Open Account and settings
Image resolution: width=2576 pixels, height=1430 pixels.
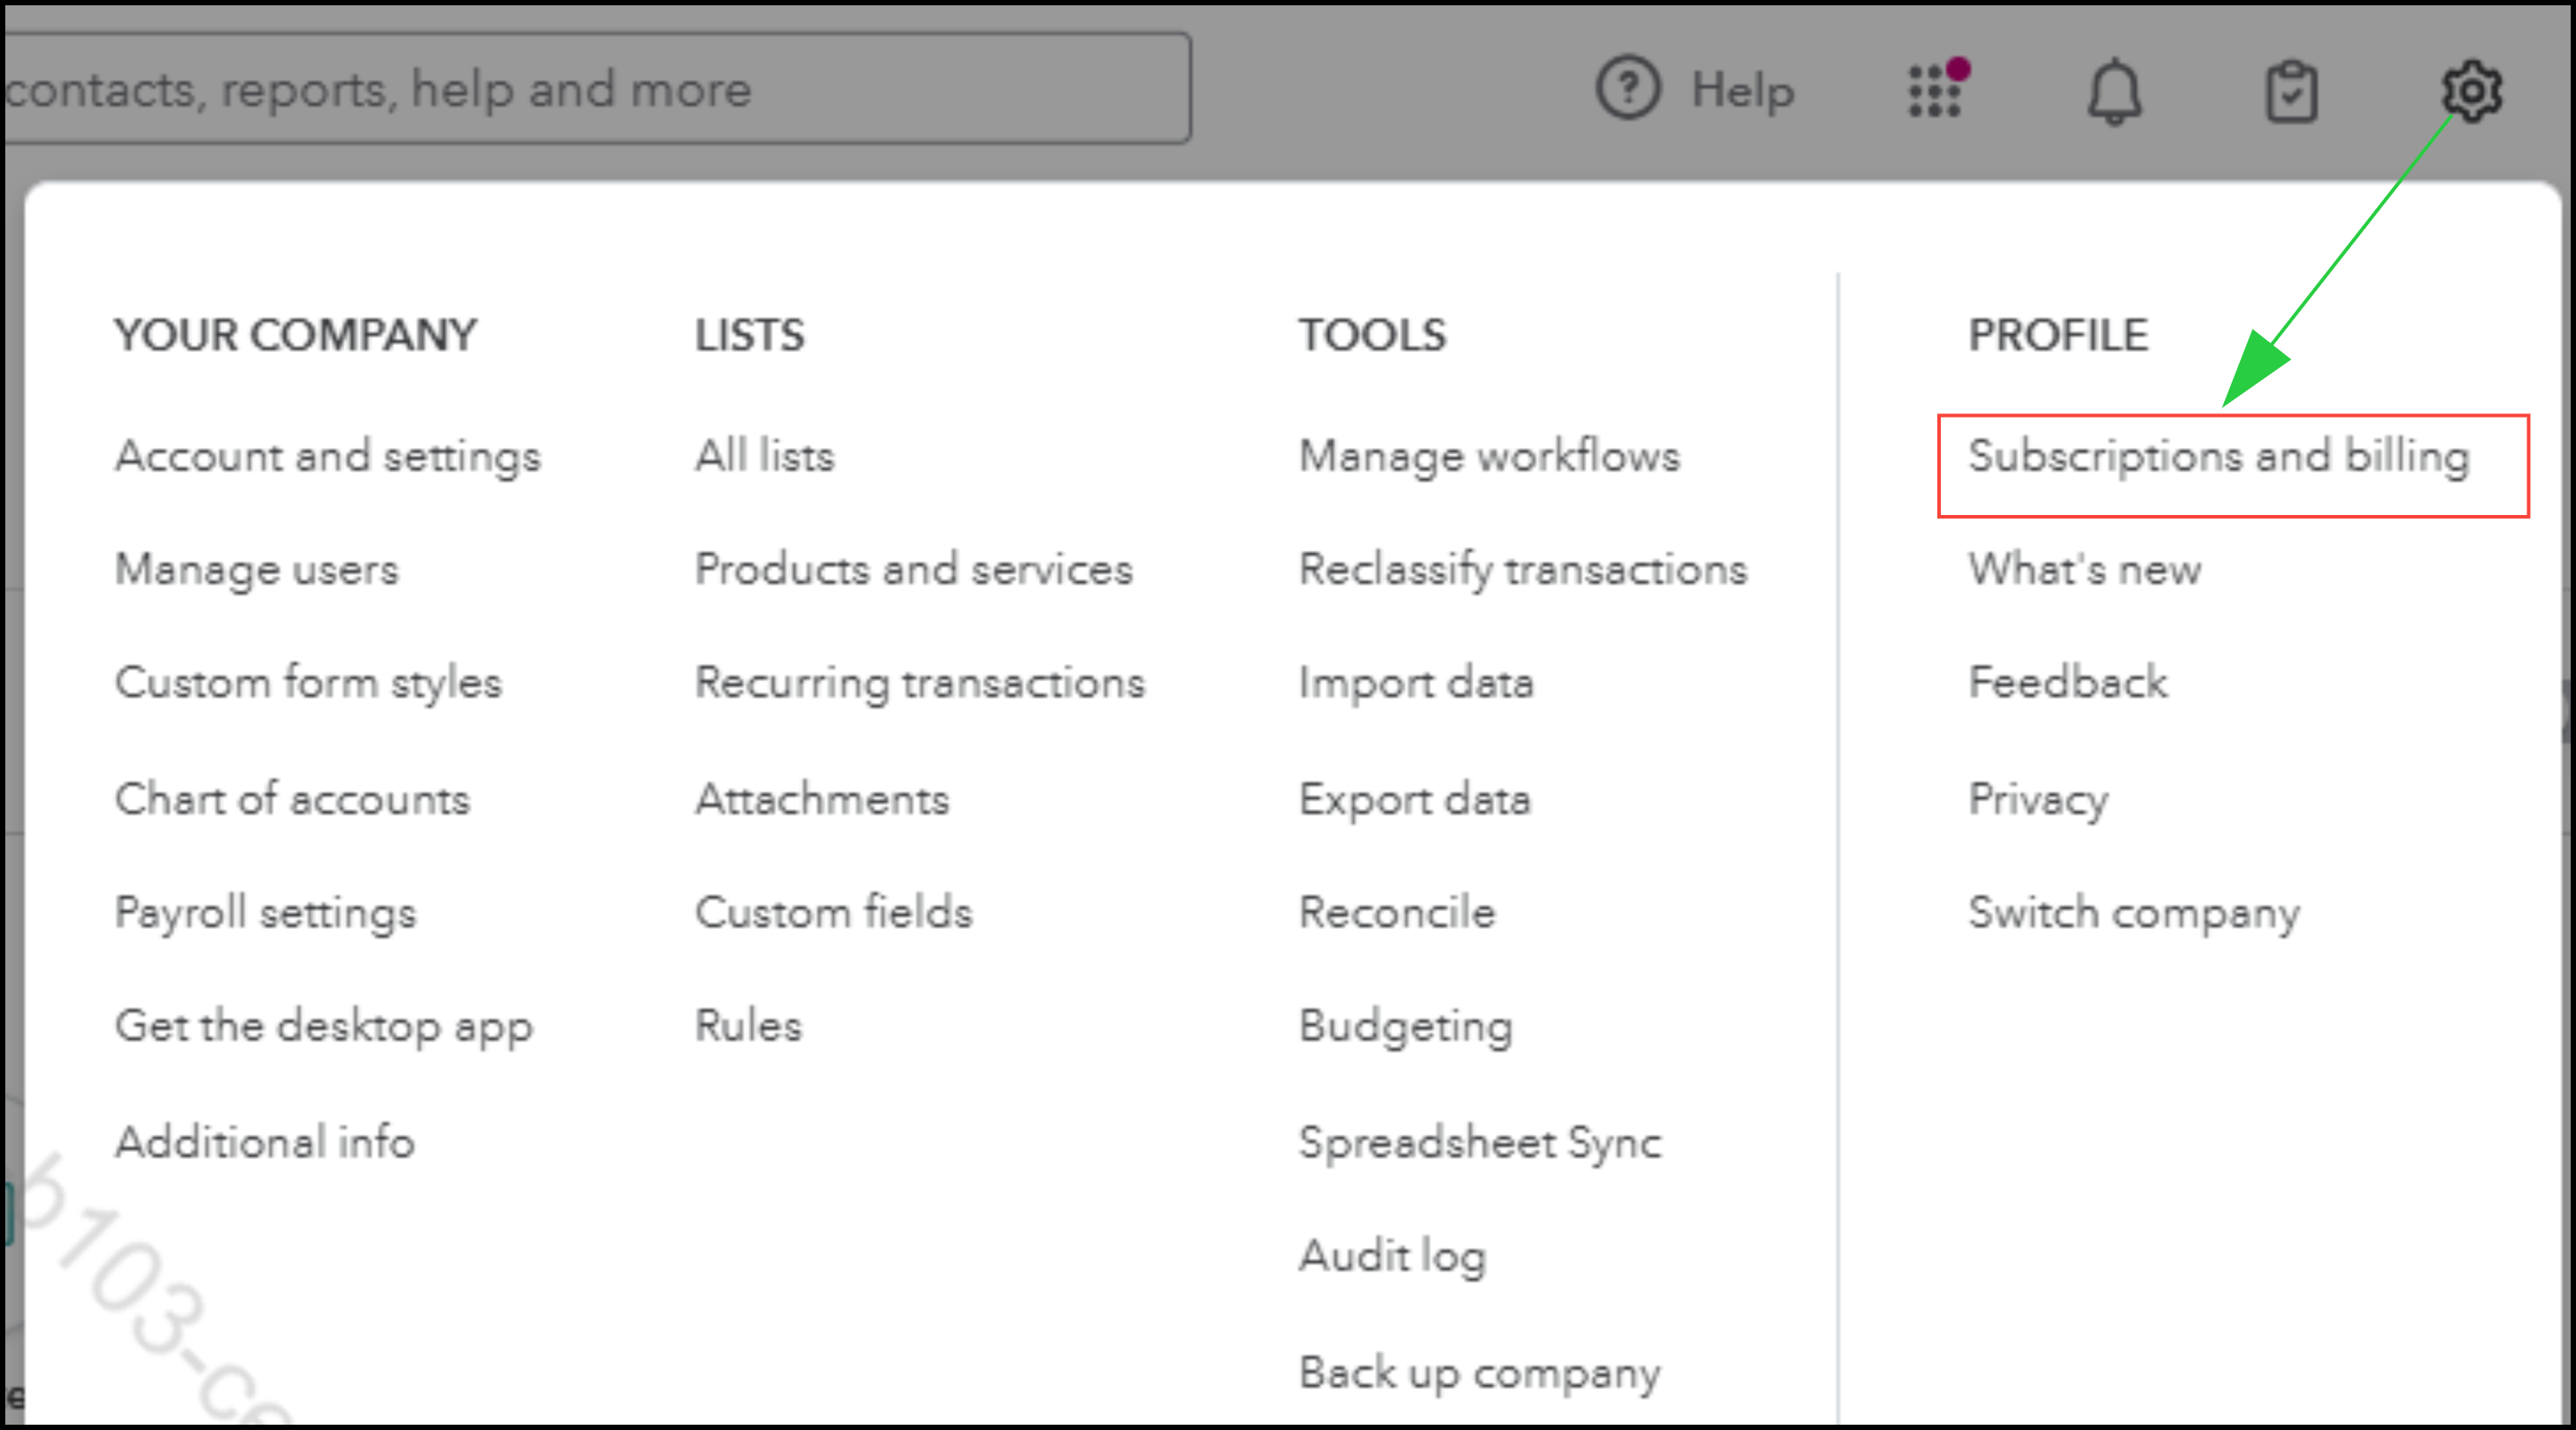pyautogui.click(x=328, y=456)
